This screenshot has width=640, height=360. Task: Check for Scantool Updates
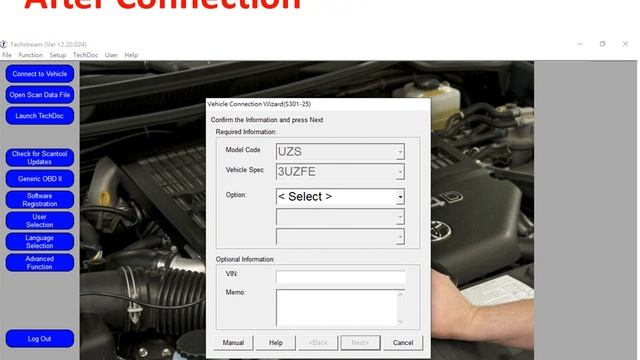(x=40, y=158)
